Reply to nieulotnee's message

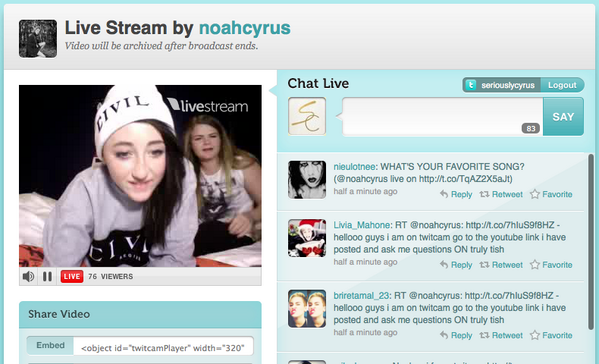[461, 194]
